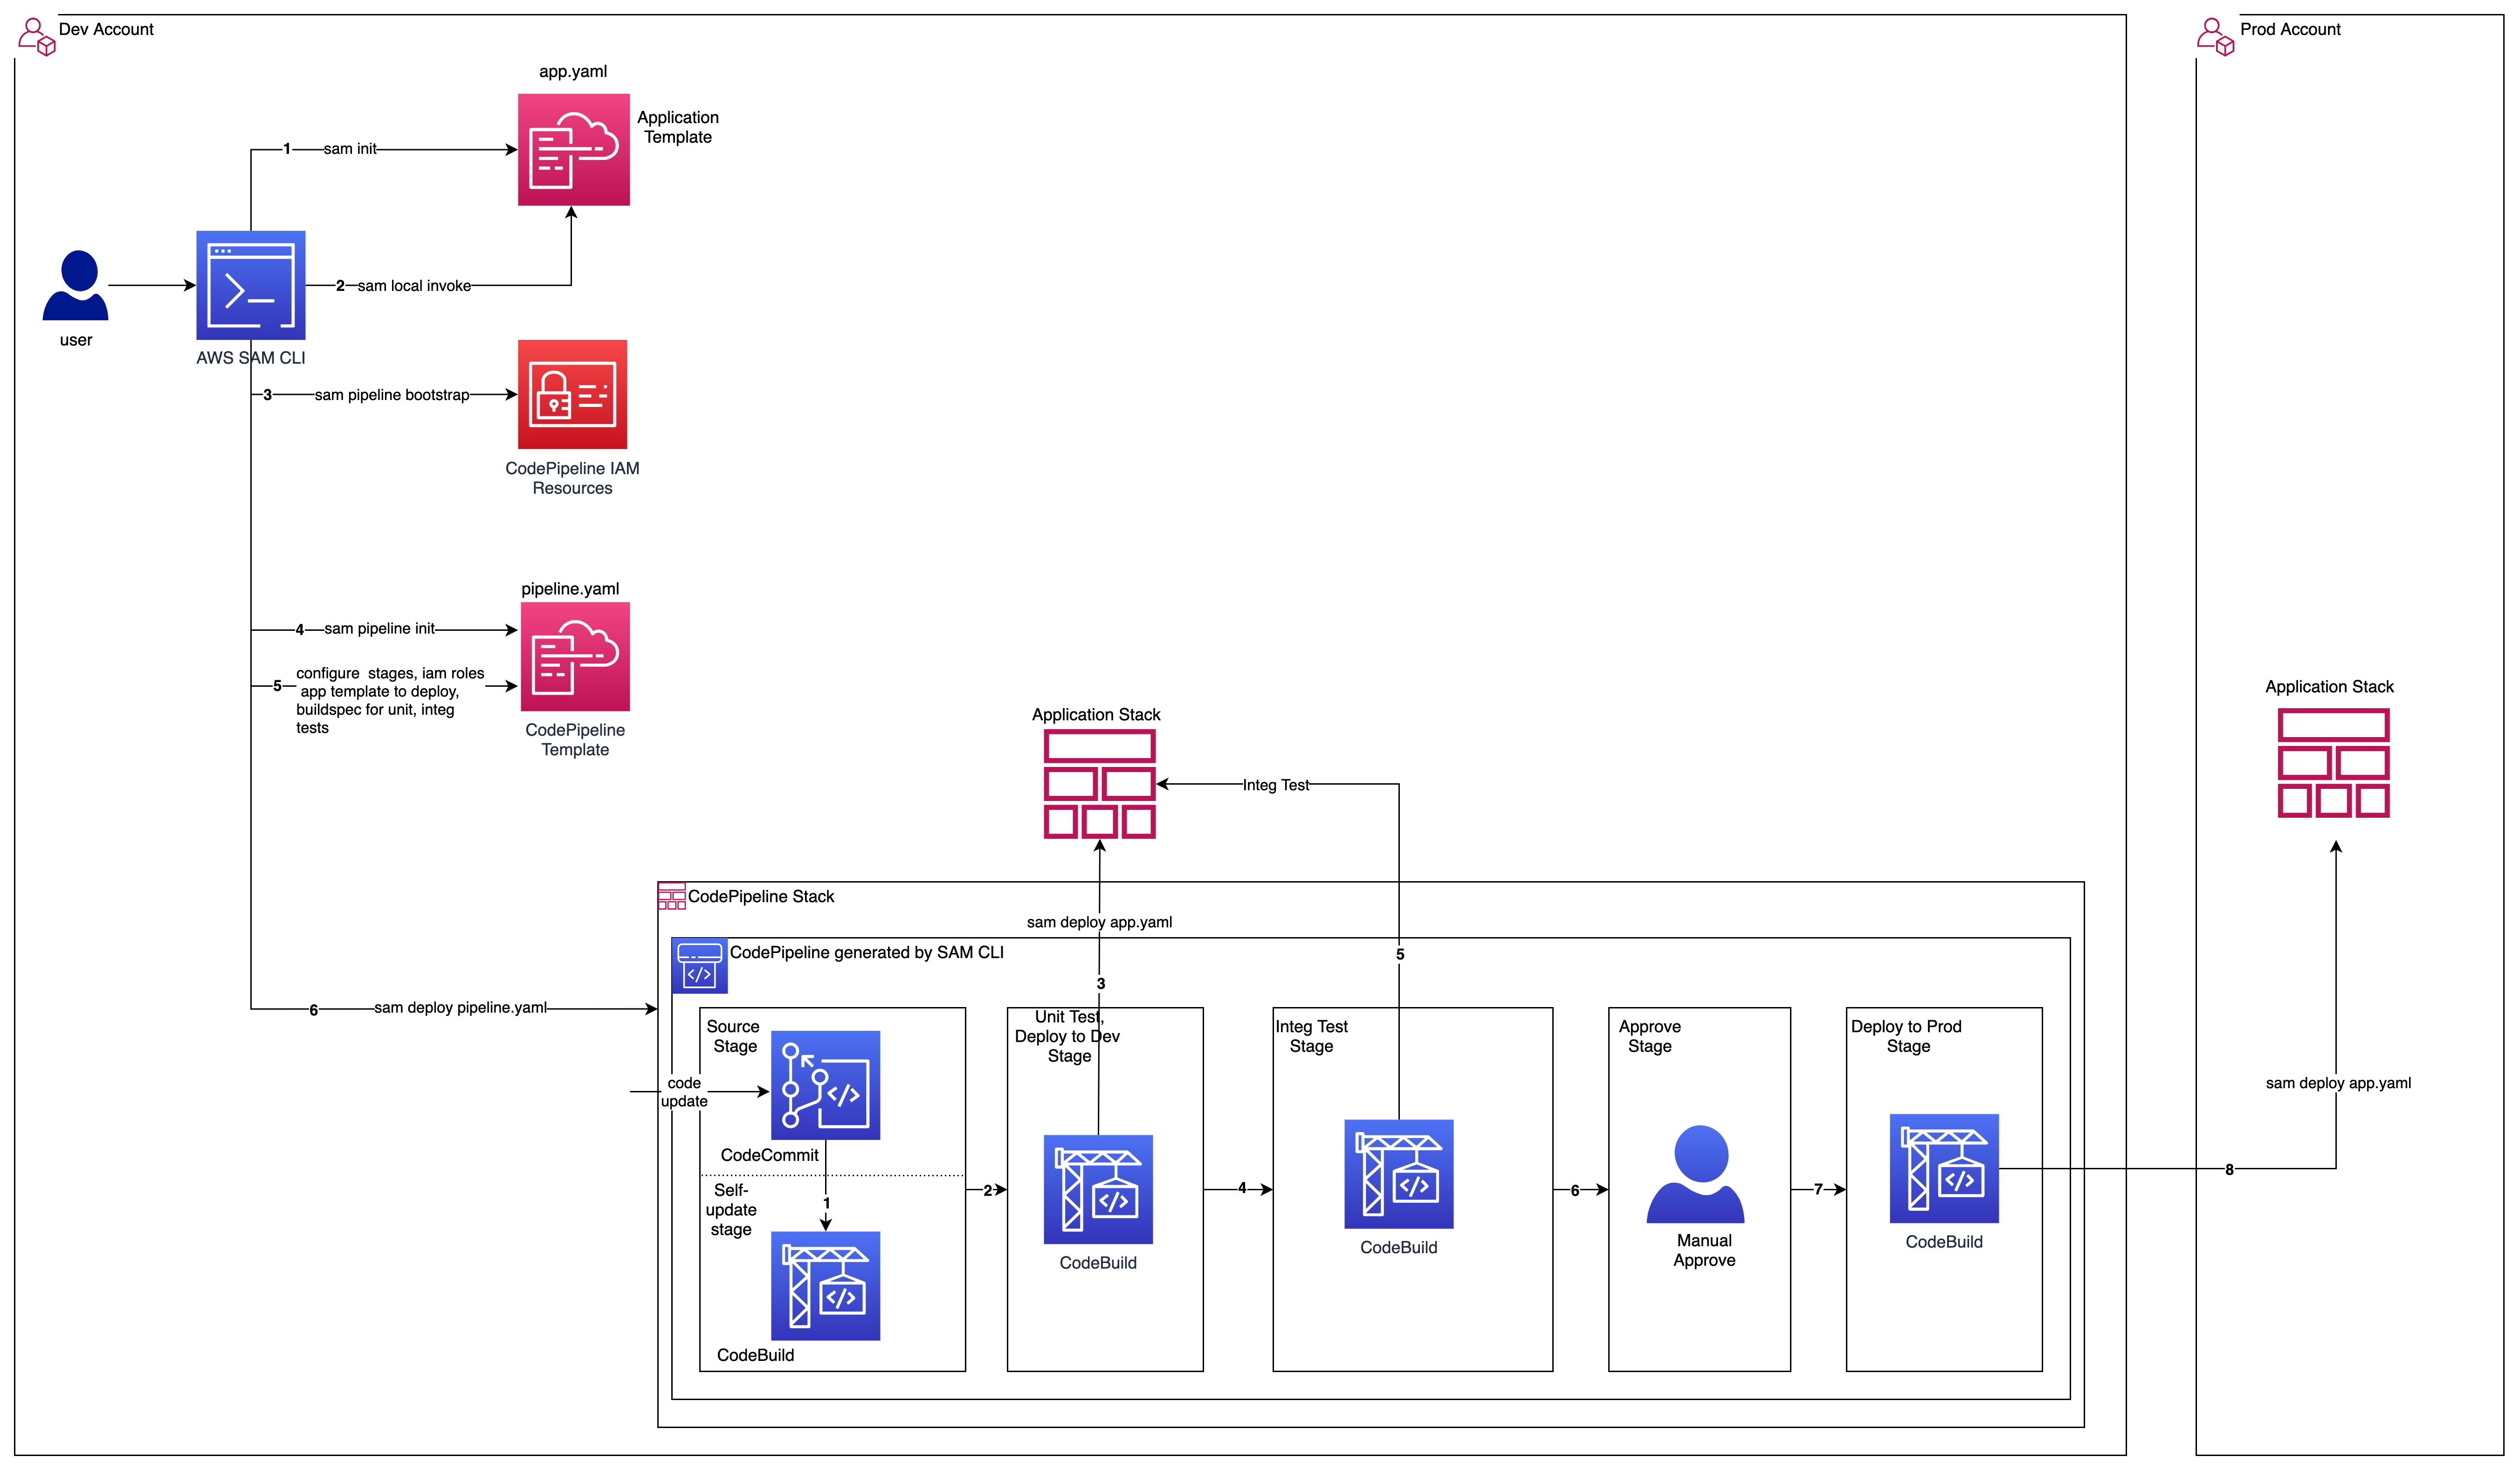Click the Deploy to Prod CodeBuild icon
Viewport: 2520px width, 1470px height.
tap(1945, 1169)
